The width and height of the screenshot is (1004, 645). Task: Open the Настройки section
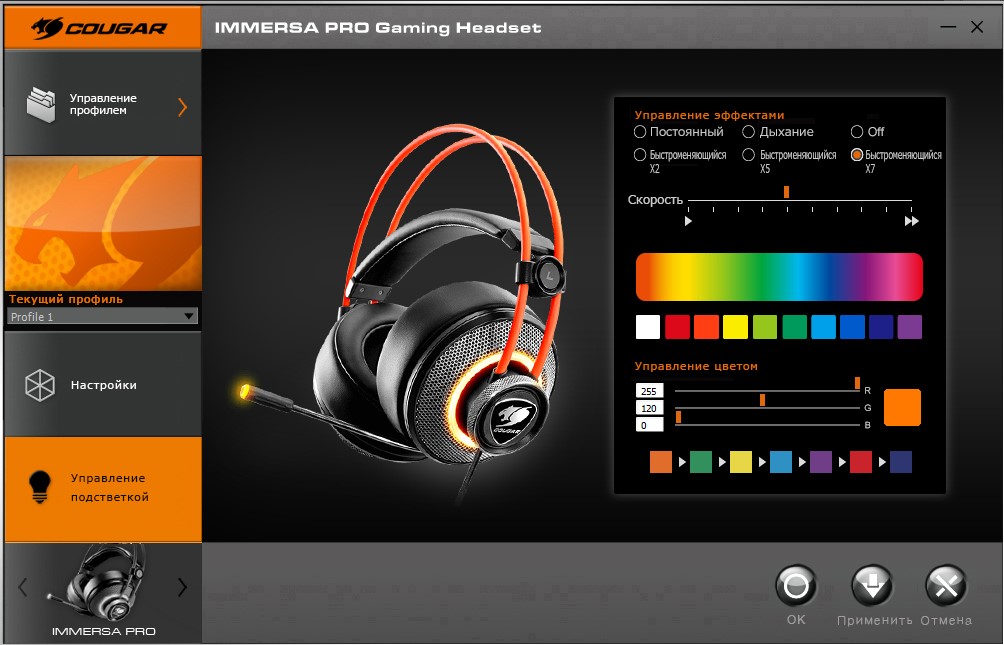[x=102, y=385]
